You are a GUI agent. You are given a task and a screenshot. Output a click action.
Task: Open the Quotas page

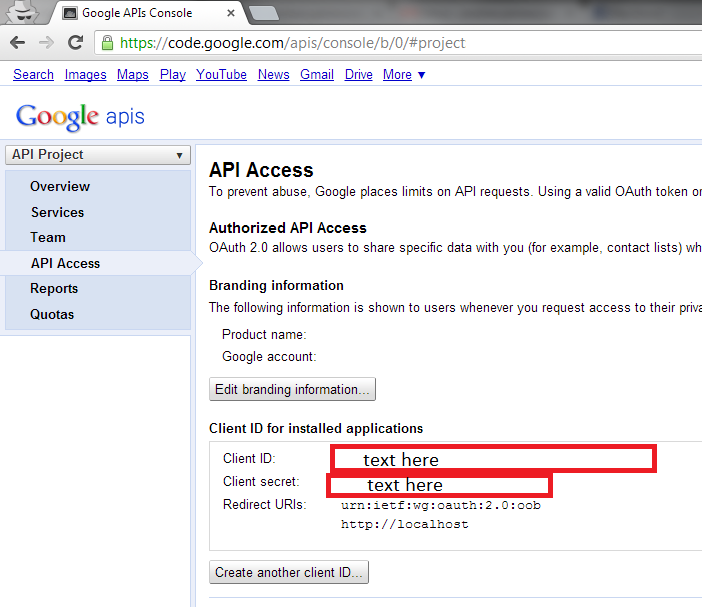pyautogui.click(x=52, y=315)
